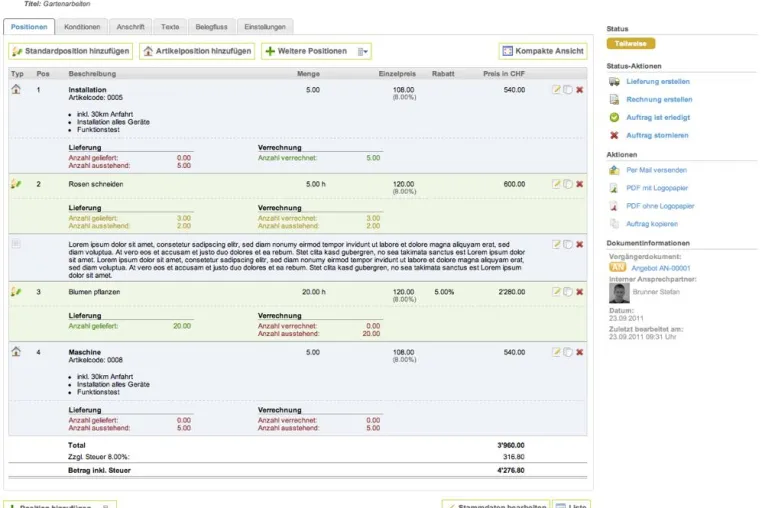
Task: Edit the Installation position with pencil icon
Action: (556, 89)
